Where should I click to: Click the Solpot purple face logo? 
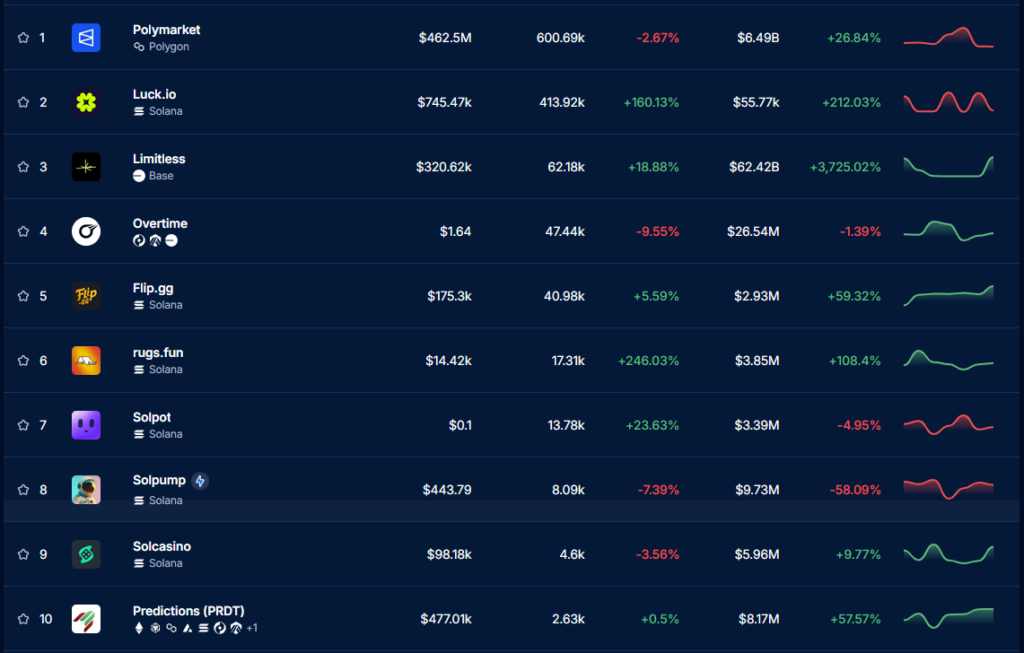[86, 426]
